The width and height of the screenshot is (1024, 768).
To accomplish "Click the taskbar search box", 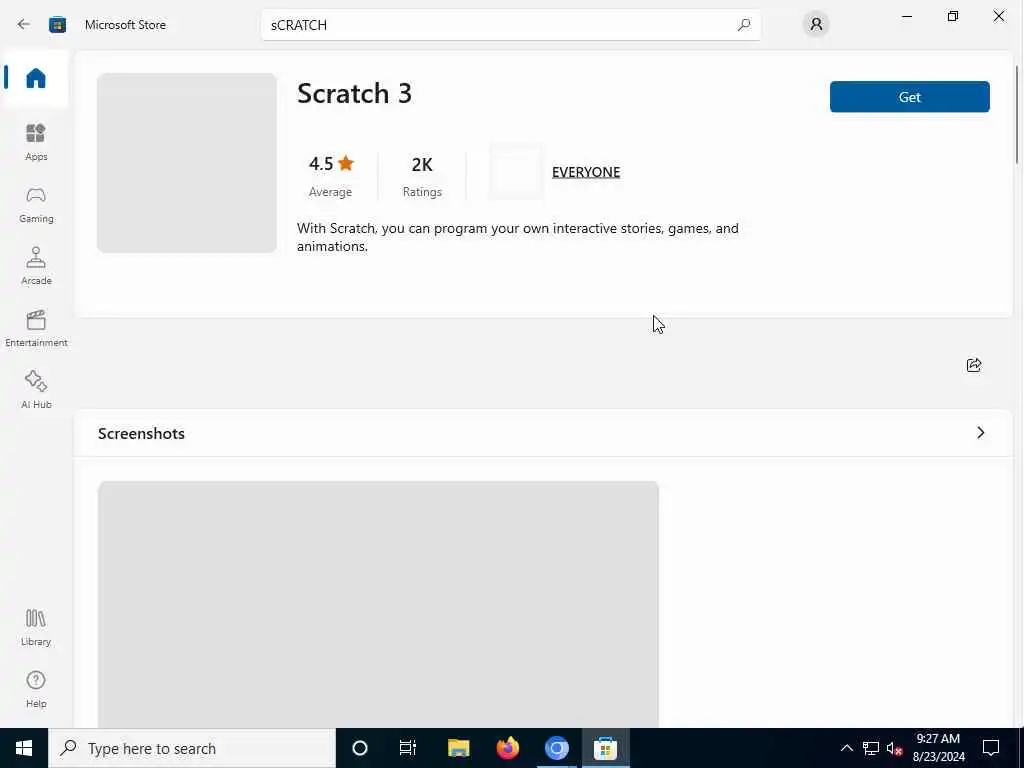I will (x=192, y=748).
